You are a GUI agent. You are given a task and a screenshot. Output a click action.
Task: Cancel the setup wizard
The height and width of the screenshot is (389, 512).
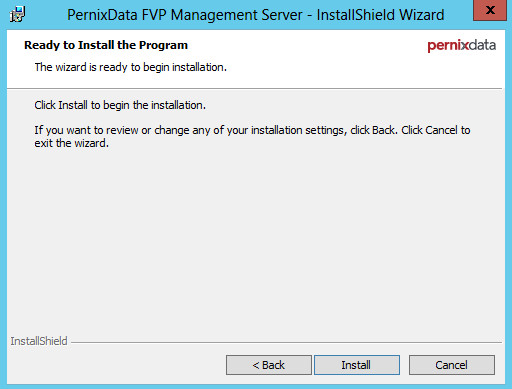(x=452, y=365)
